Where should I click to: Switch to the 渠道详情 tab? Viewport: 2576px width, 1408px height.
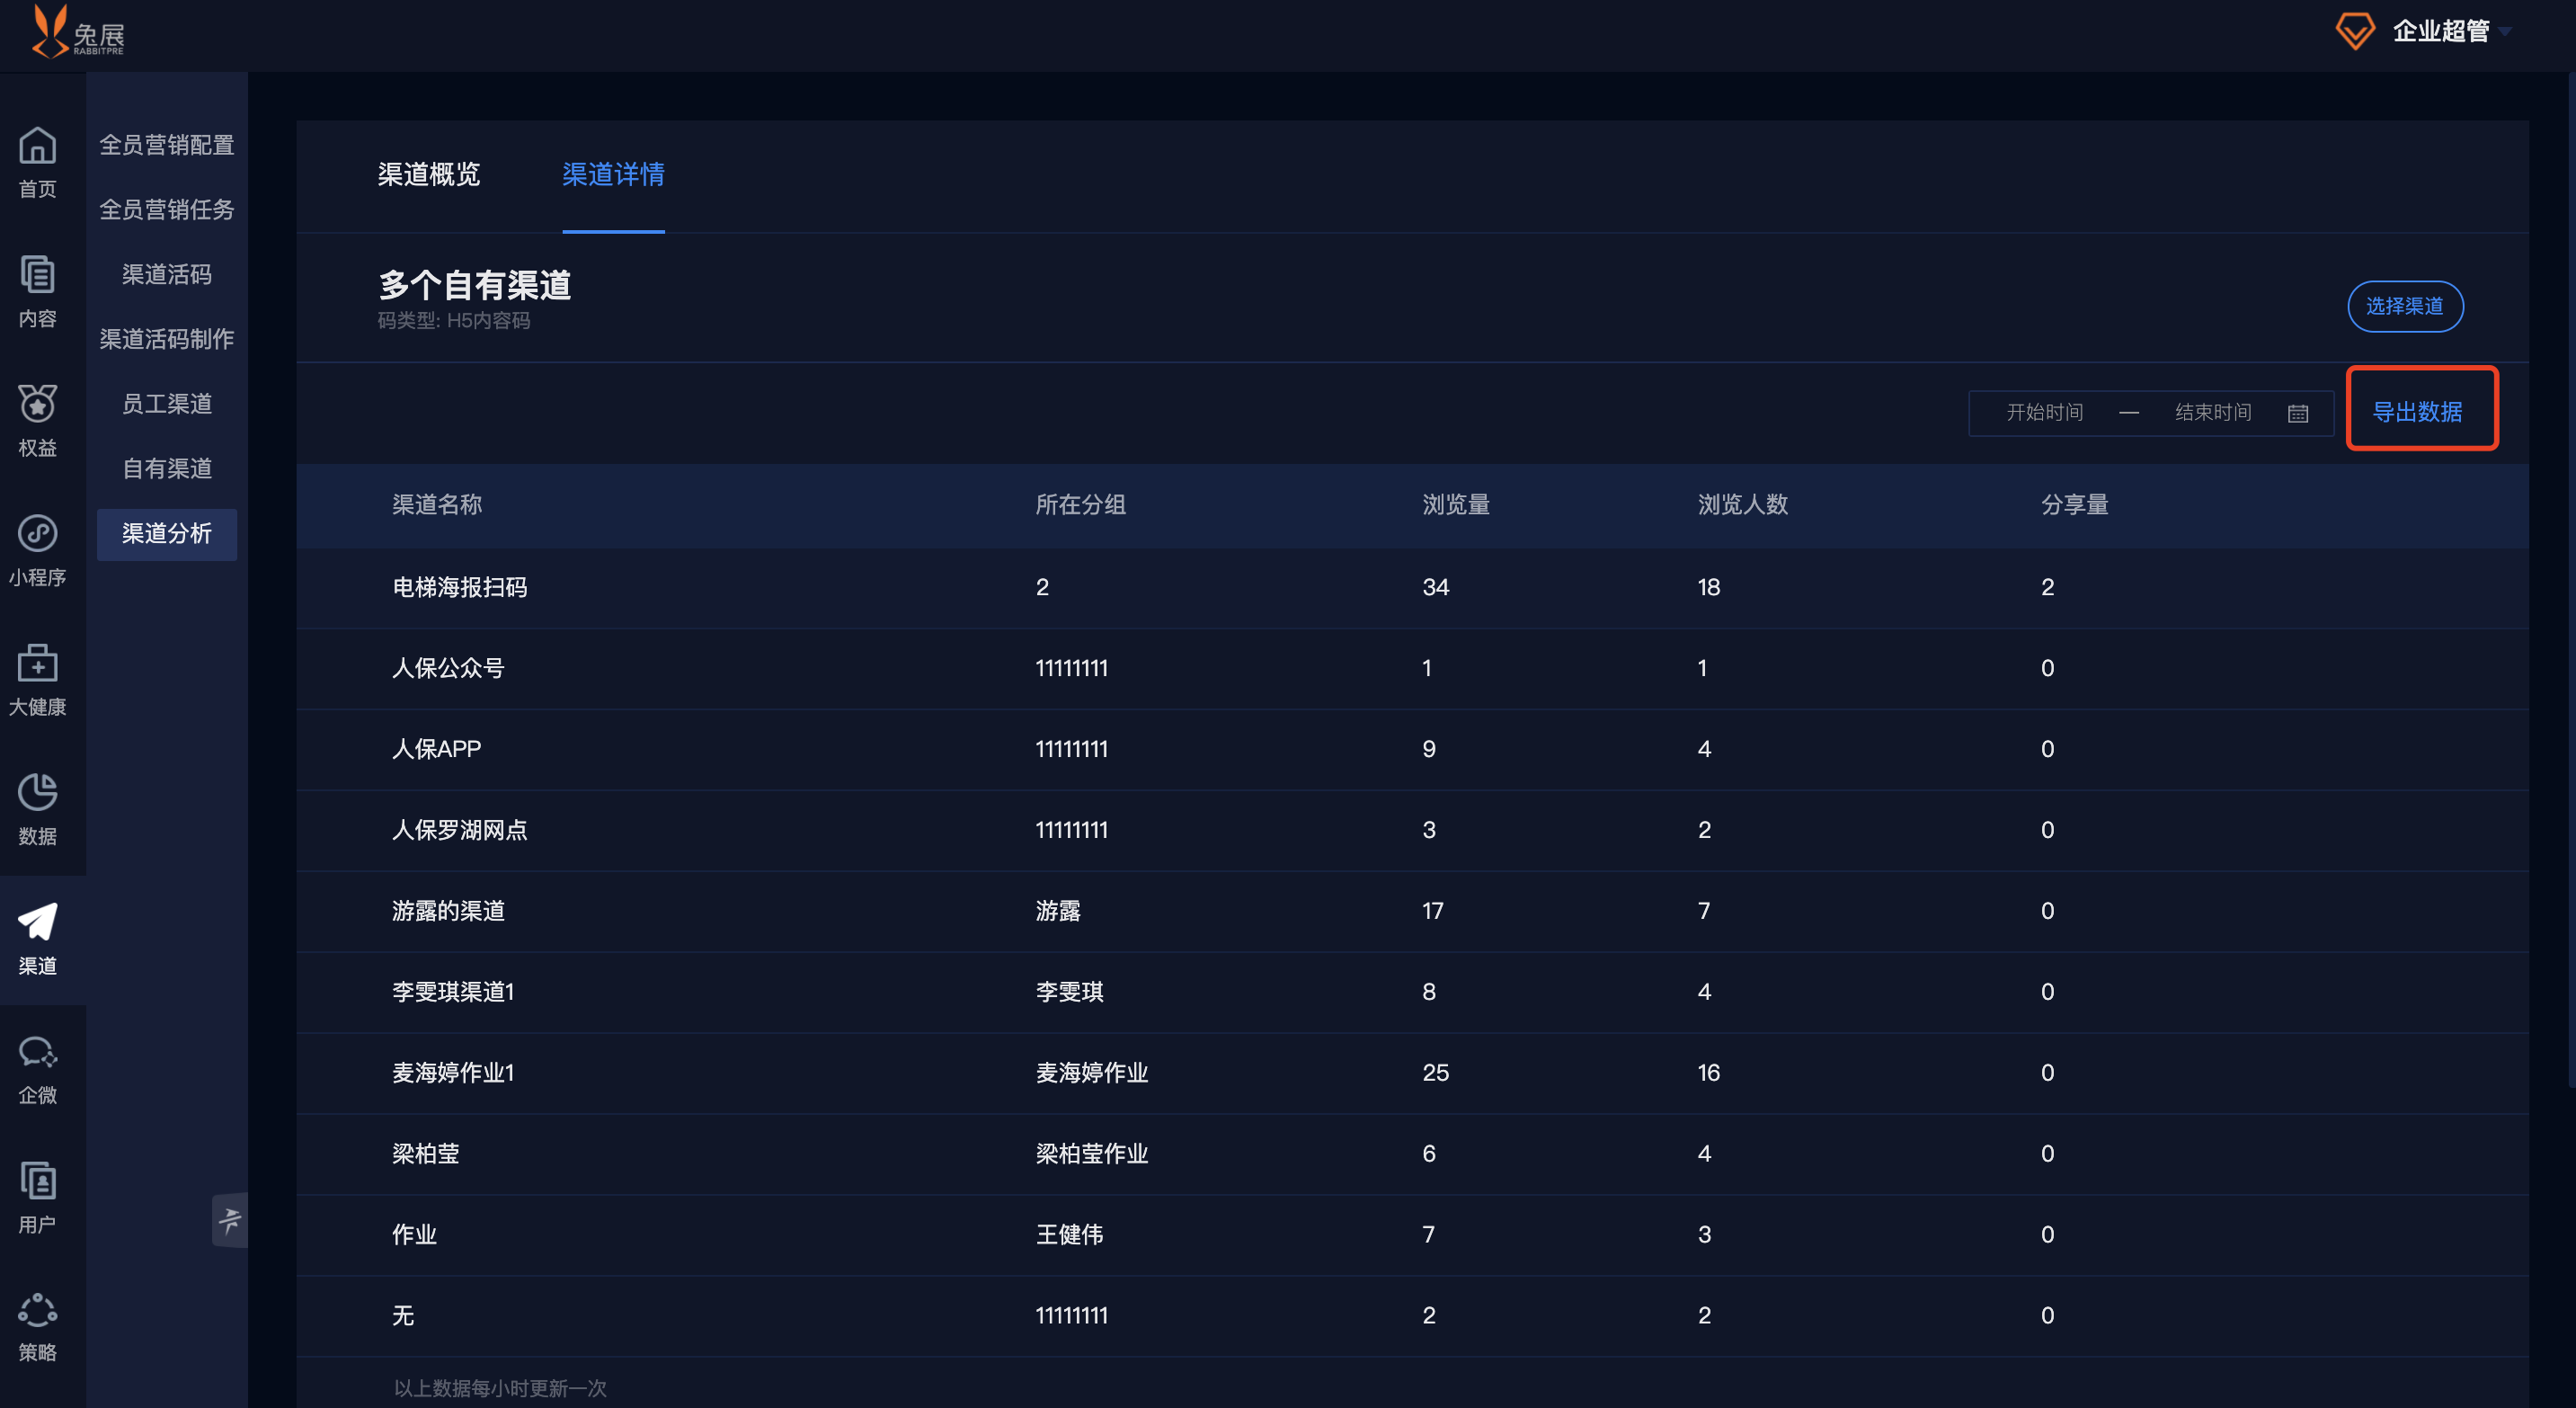pyautogui.click(x=613, y=175)
